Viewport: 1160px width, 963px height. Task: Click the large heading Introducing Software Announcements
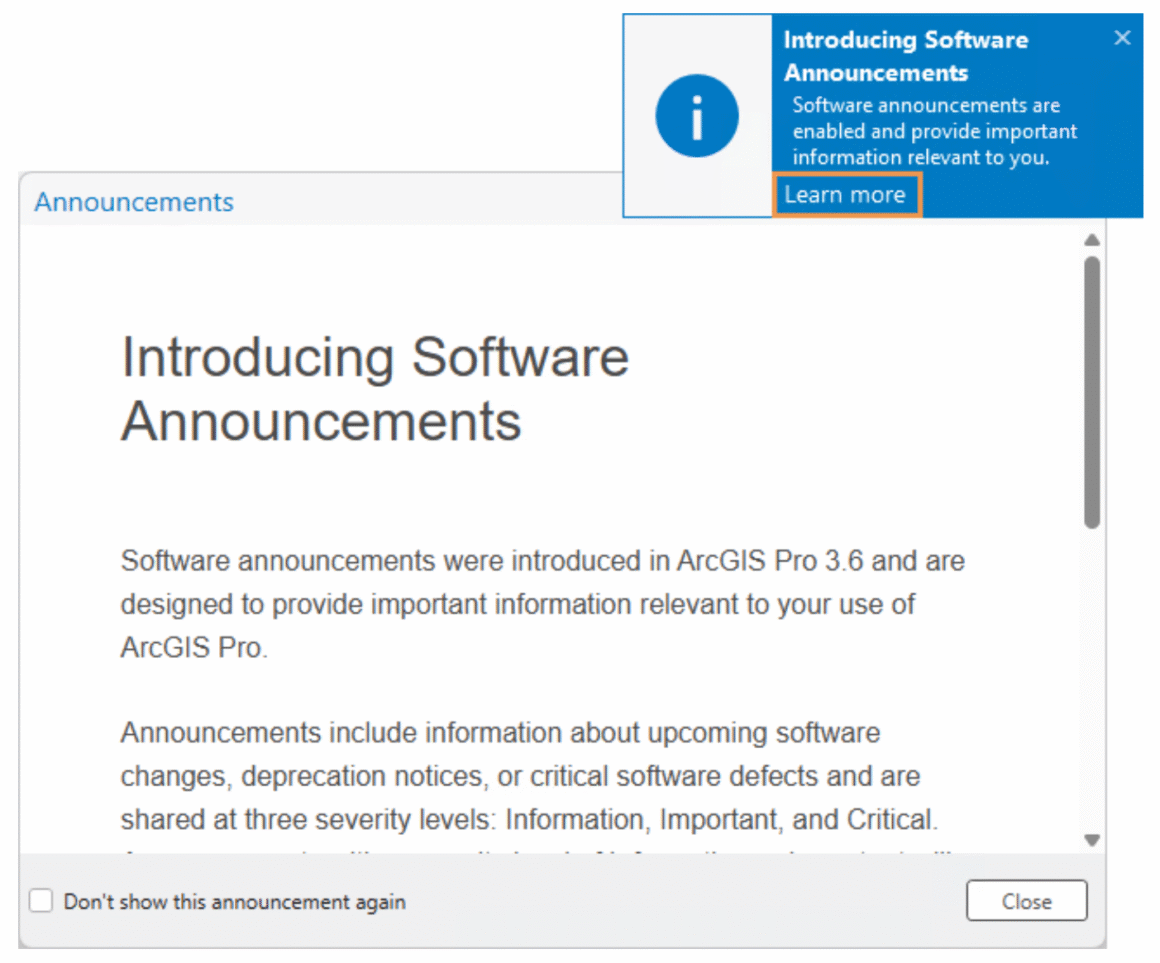(375, 389)
